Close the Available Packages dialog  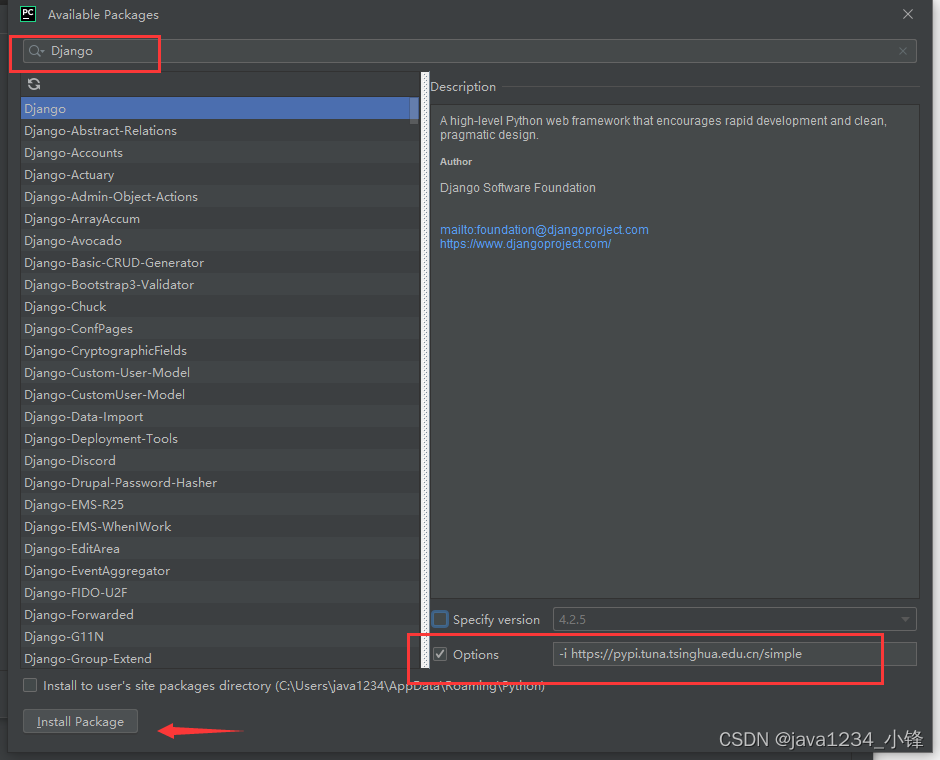[908, 14]
